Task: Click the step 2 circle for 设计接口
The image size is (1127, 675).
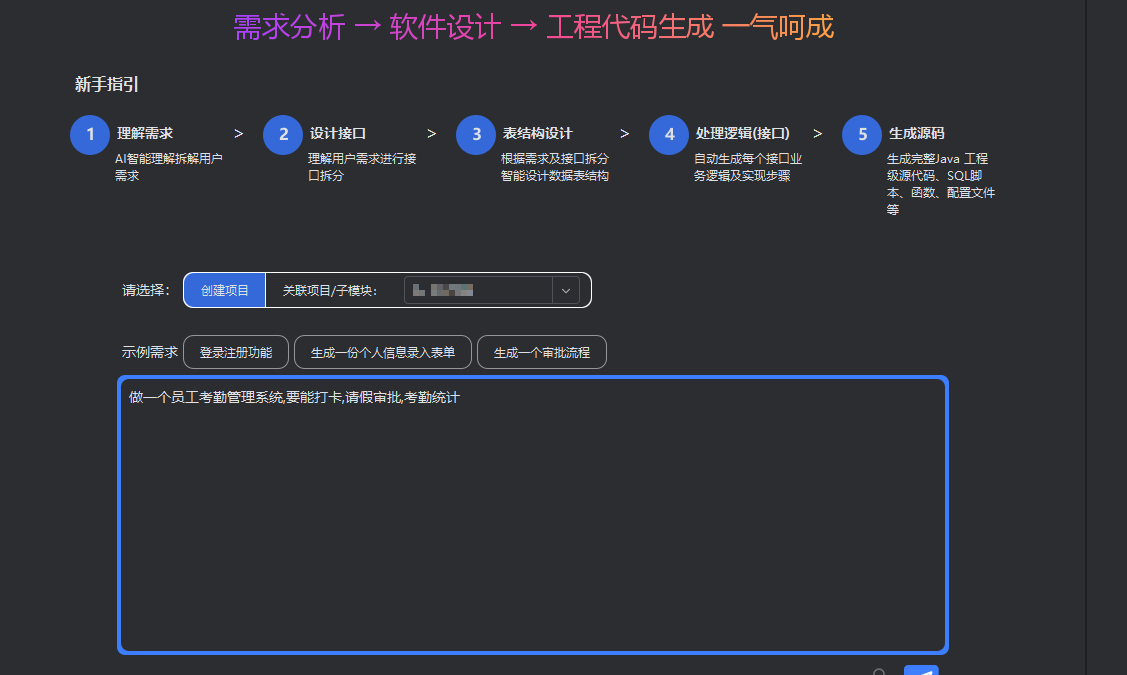Action: [283, 134]
